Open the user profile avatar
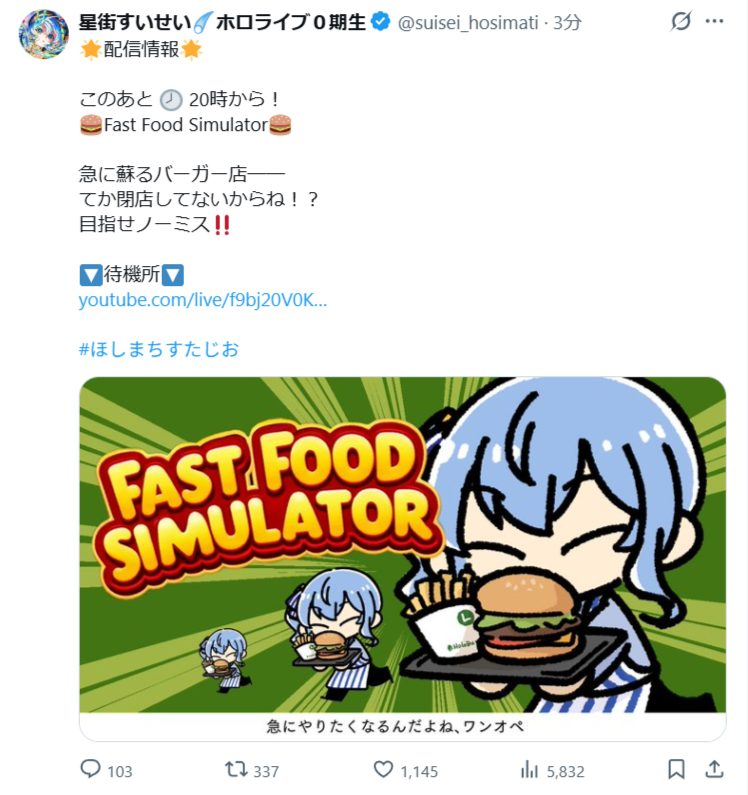Viewport: 748px width, 795px height. tap(44, 34)
